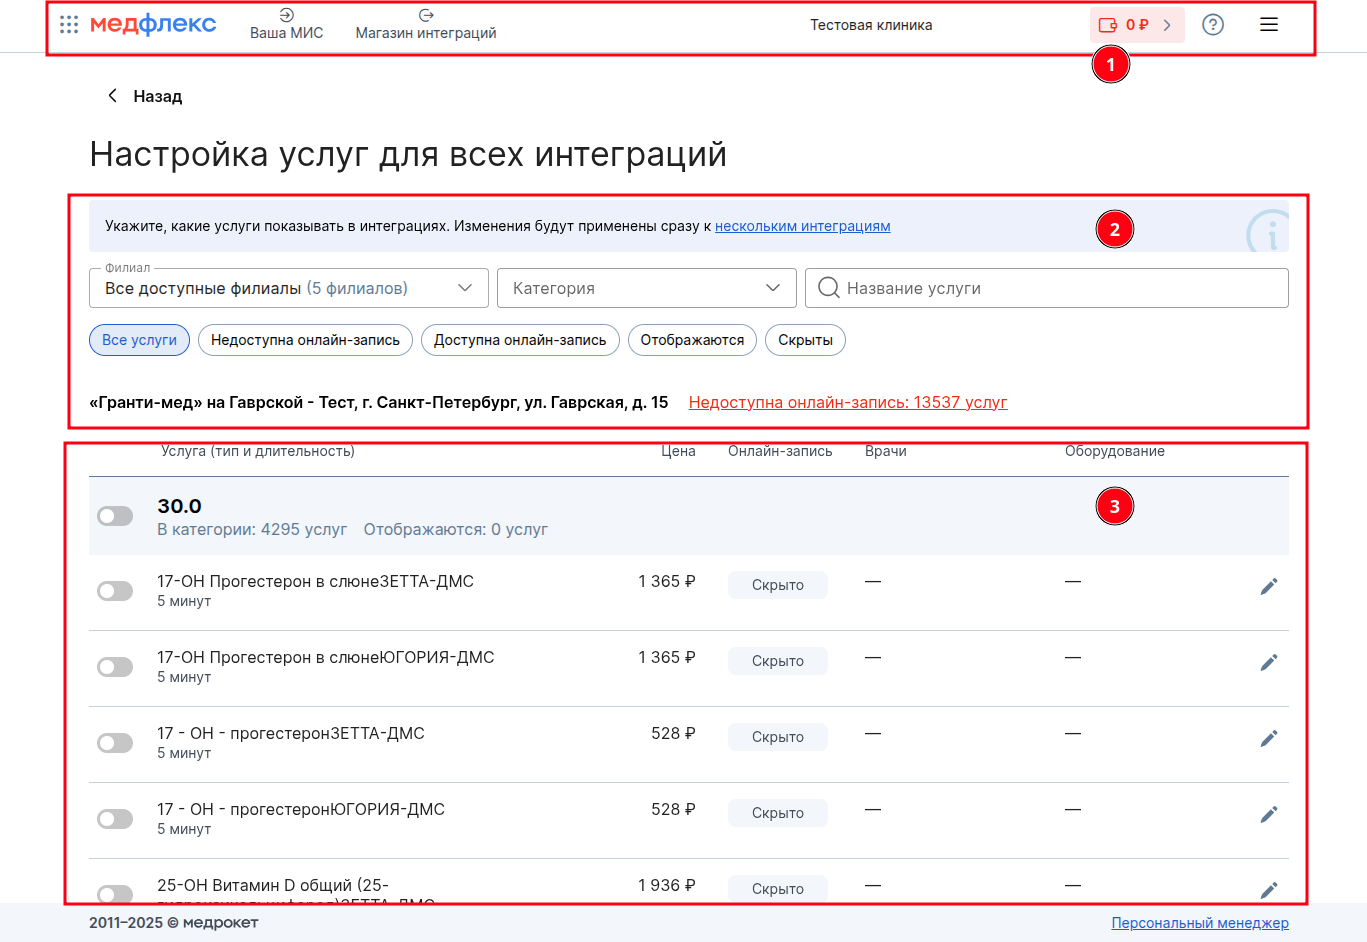Click the 30.0 category title
Screen dimensions: 1367x942
pos(180,506)
